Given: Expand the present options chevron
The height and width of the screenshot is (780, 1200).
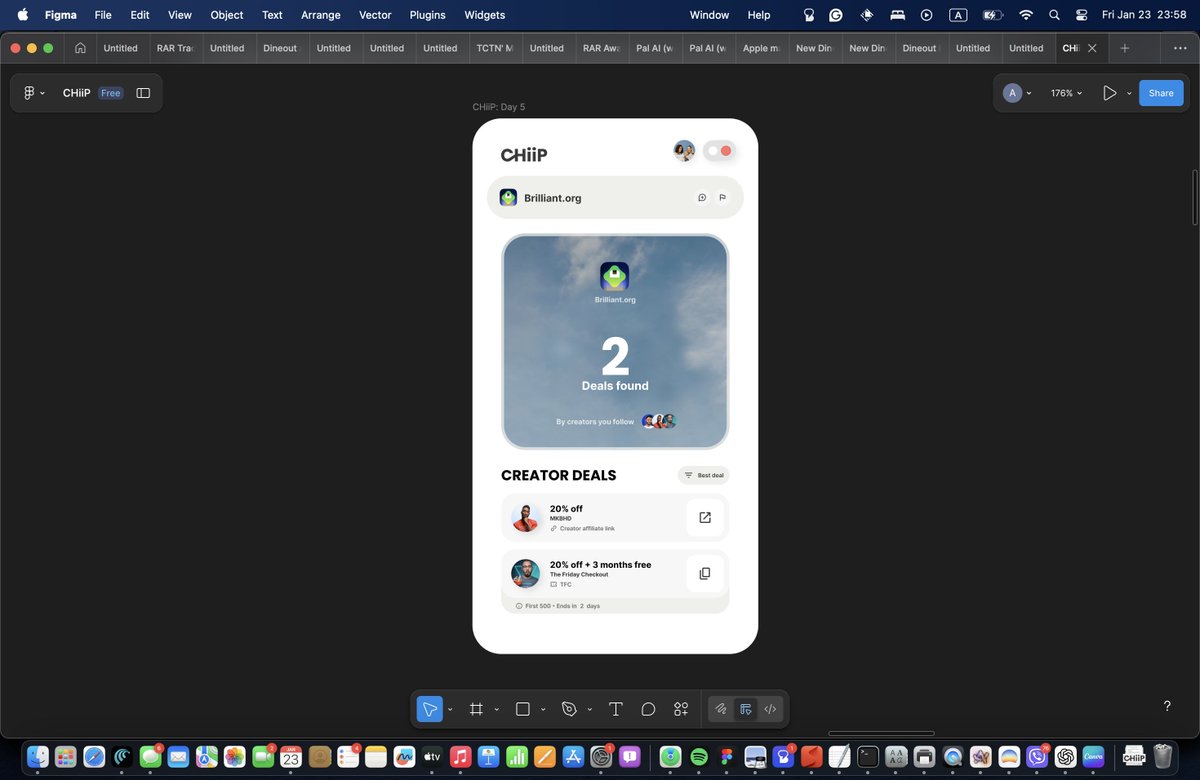Looking at the screenshot, I should [x=1129, y=93].
